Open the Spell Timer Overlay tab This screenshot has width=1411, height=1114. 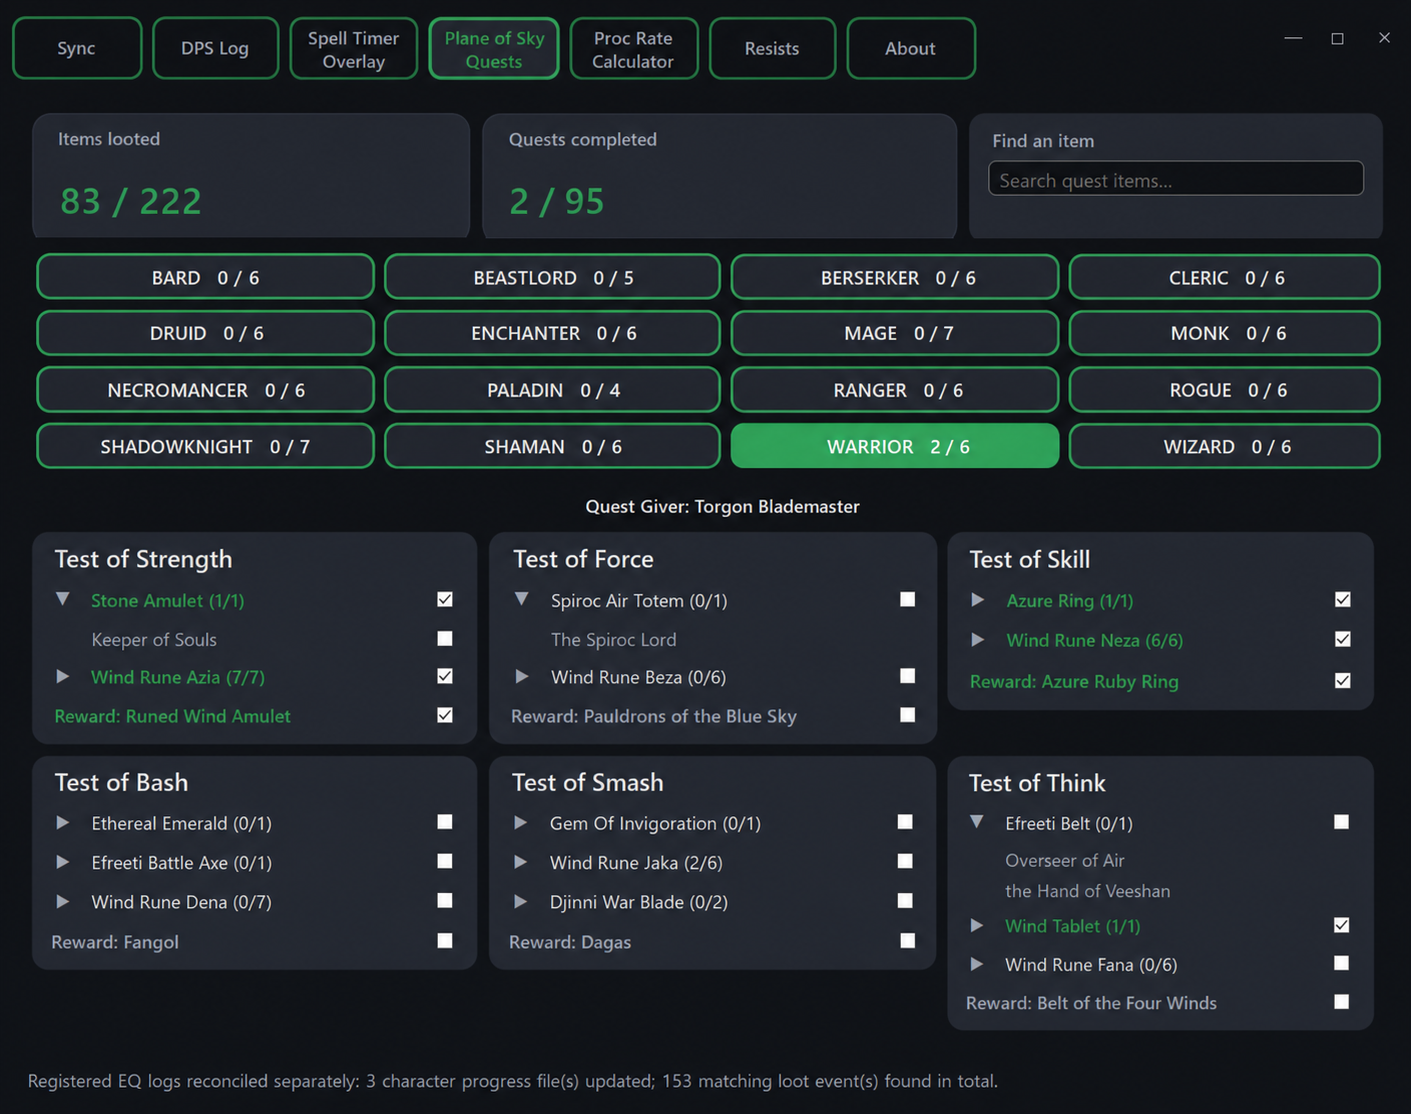pyautogui.click(x=353, y=48)
